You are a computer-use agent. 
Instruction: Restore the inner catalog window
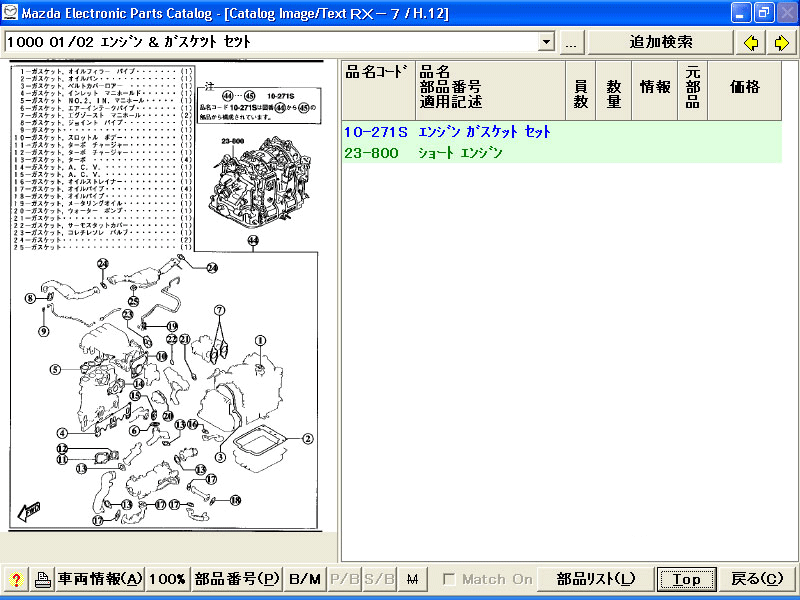(764, 13)
